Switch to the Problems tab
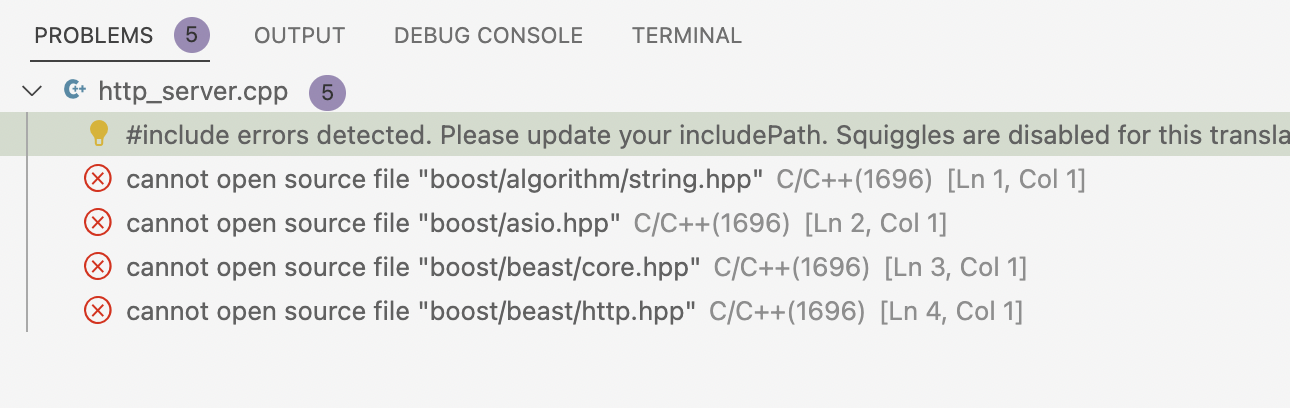 click(93, 36)
